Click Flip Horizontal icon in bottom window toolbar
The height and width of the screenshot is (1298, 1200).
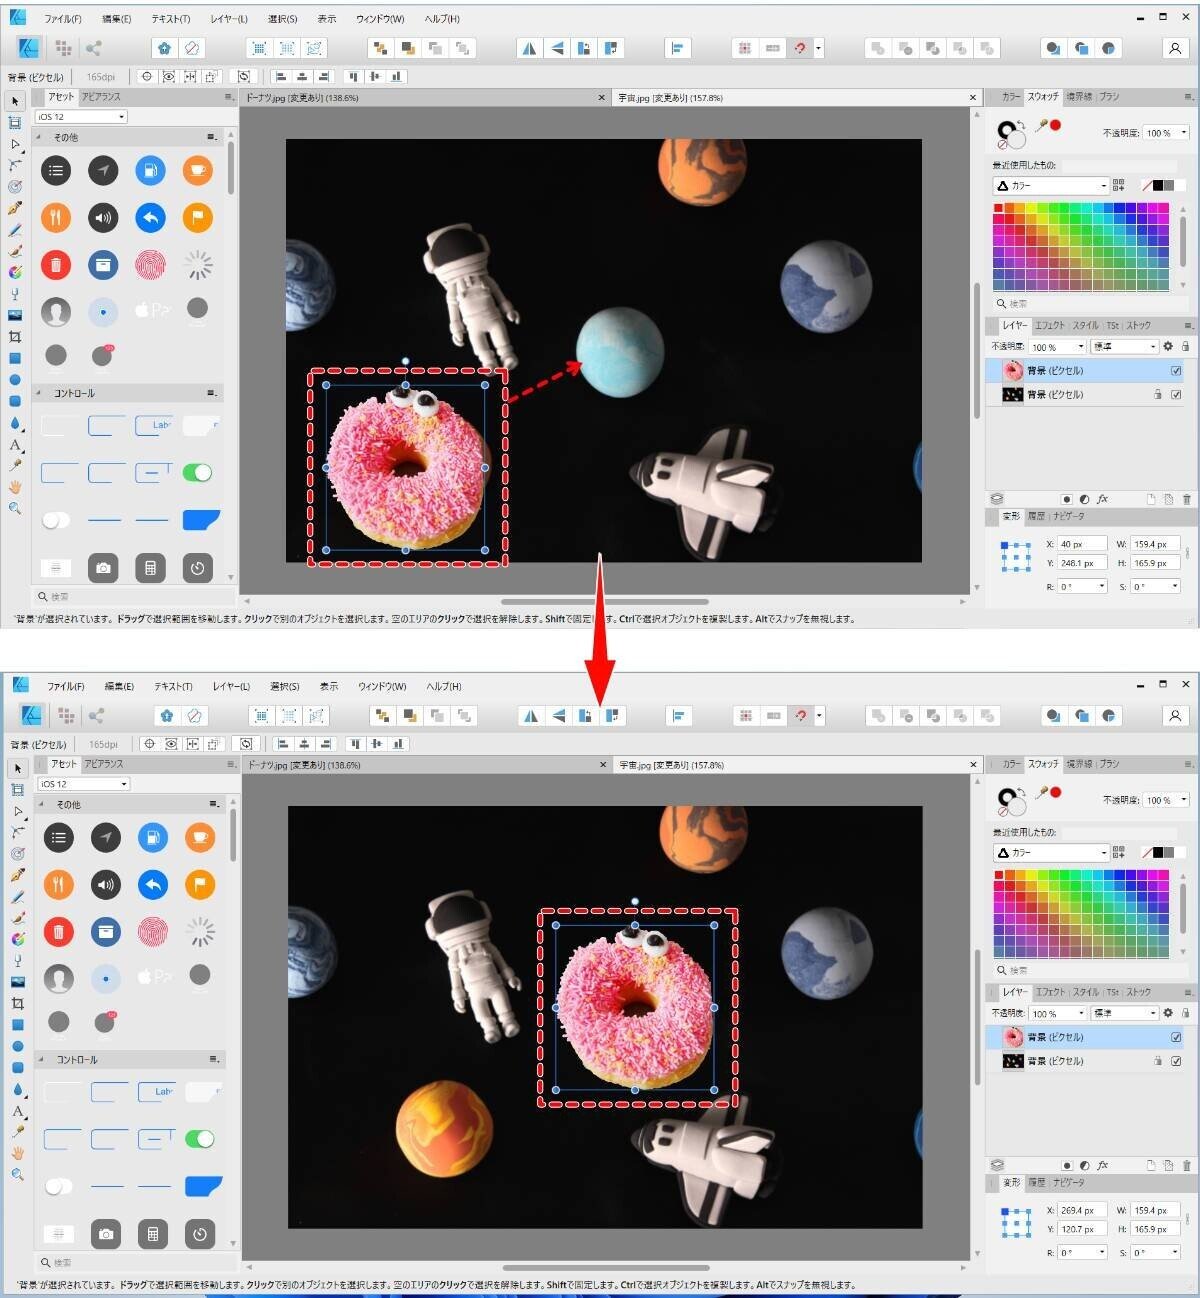[x=531, y=715]
